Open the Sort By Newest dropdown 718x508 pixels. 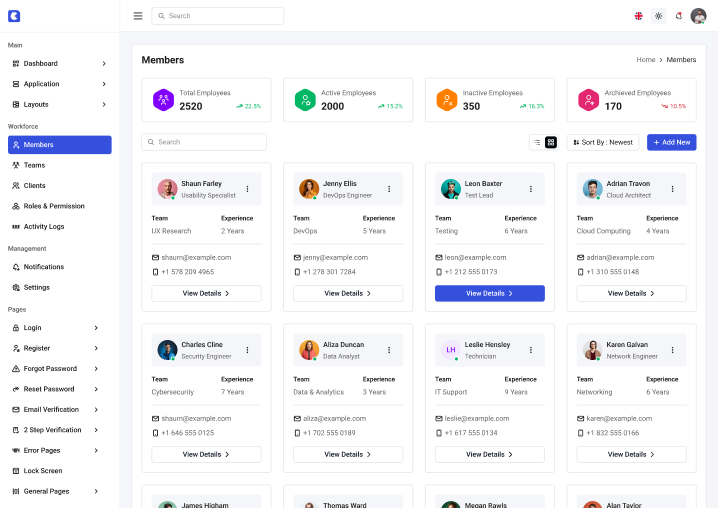(603, 142)
